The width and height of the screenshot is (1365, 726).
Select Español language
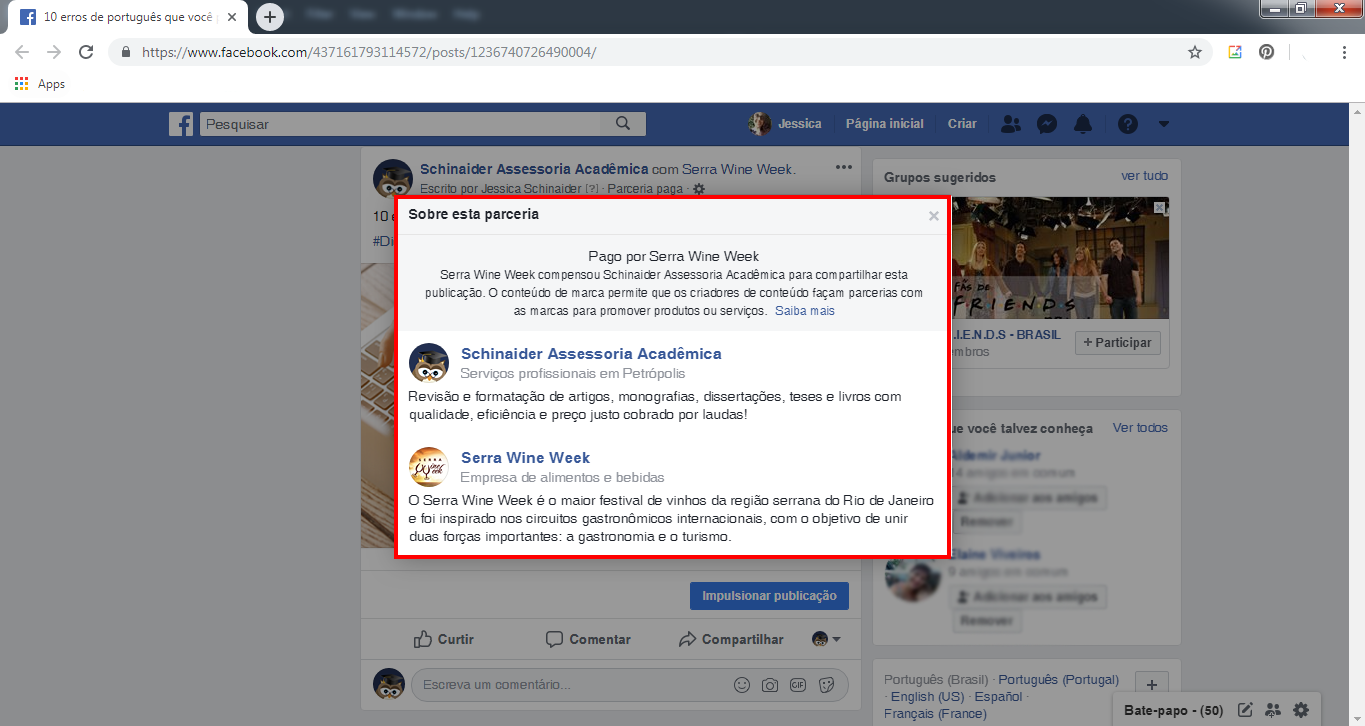(999, 696)
